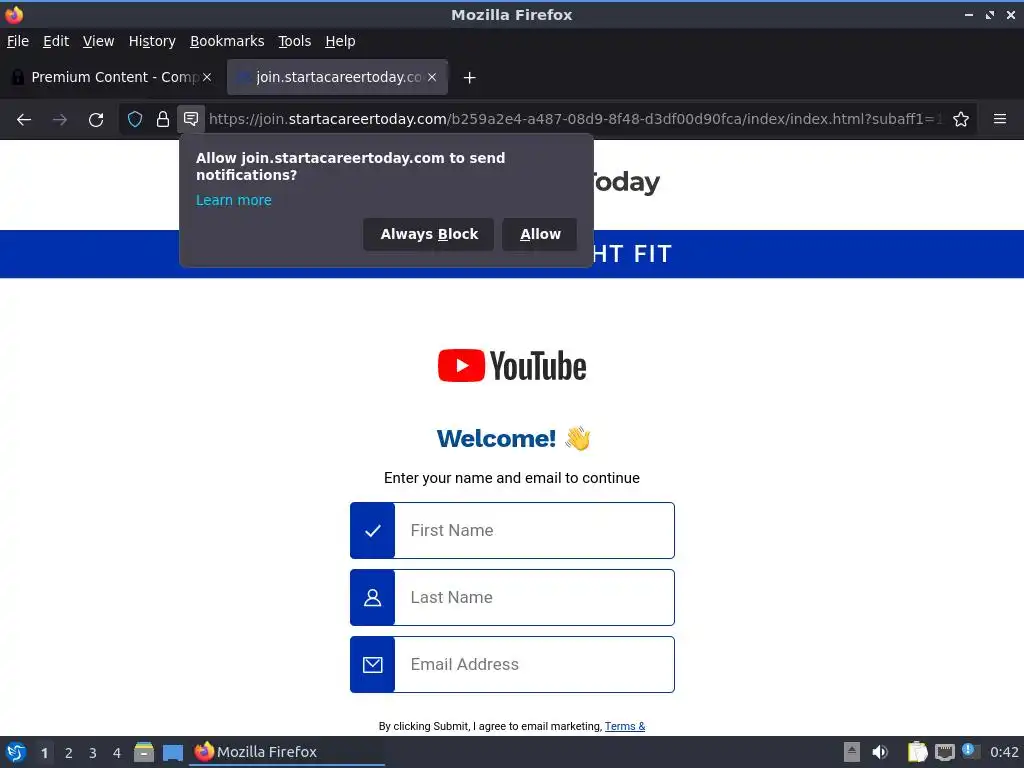The height and width of the screenshot is (768, 1024).
Task: Reload the current page
Action: [x=96, y=120]
